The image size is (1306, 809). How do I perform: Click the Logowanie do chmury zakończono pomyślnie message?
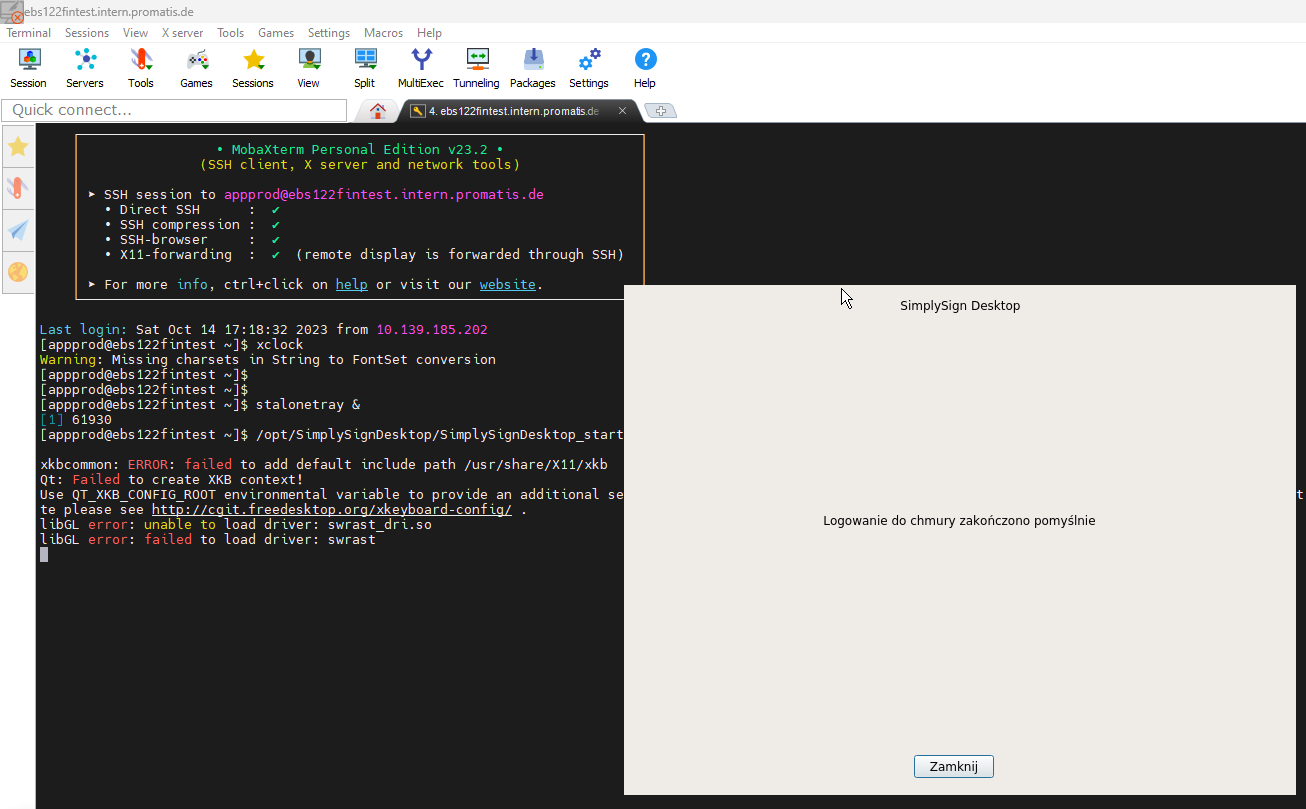pos(959,521)
